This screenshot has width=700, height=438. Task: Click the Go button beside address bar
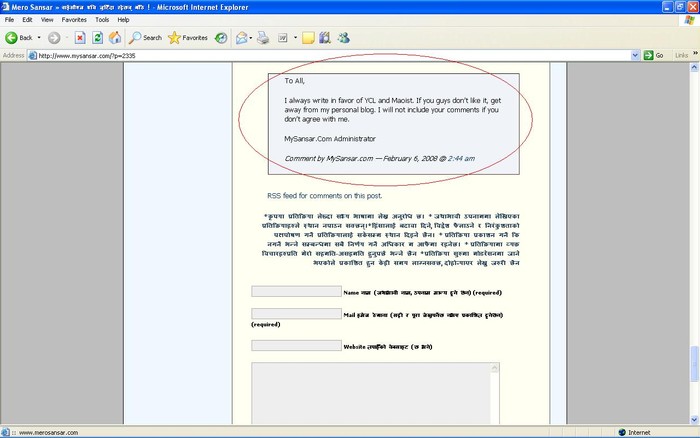pos(655,55)
